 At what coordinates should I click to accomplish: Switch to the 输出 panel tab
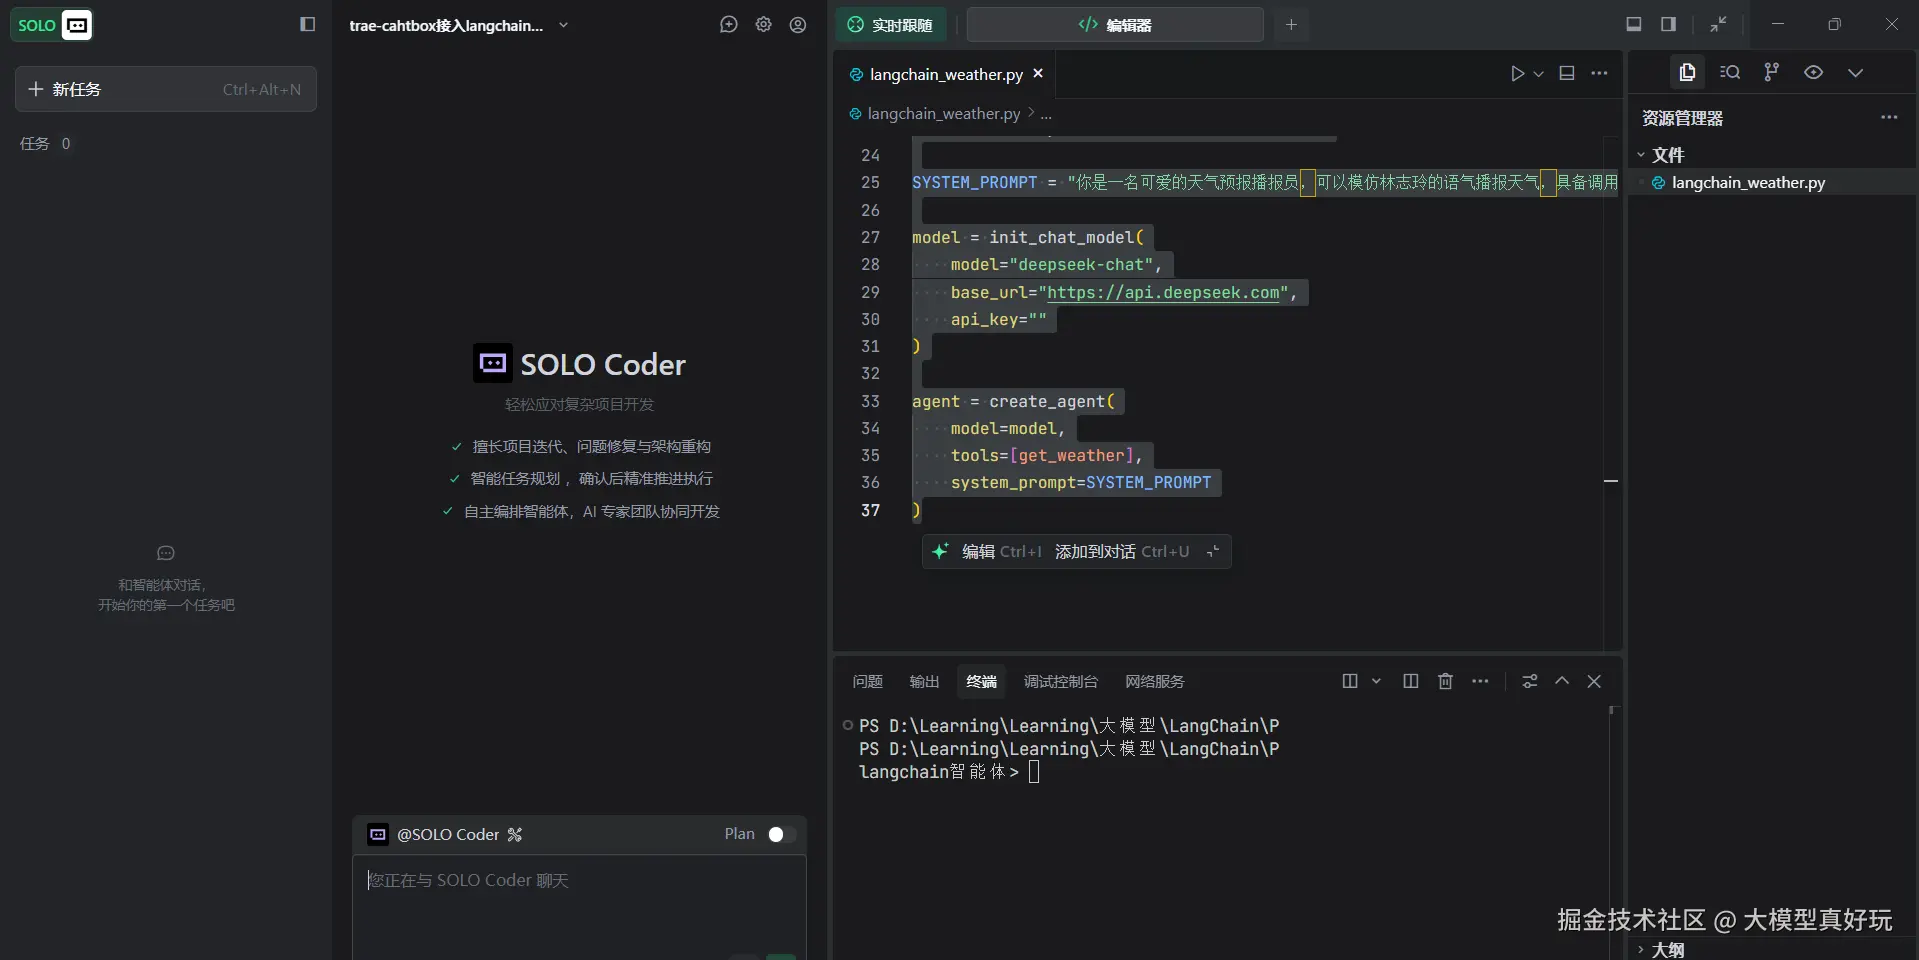924,681
